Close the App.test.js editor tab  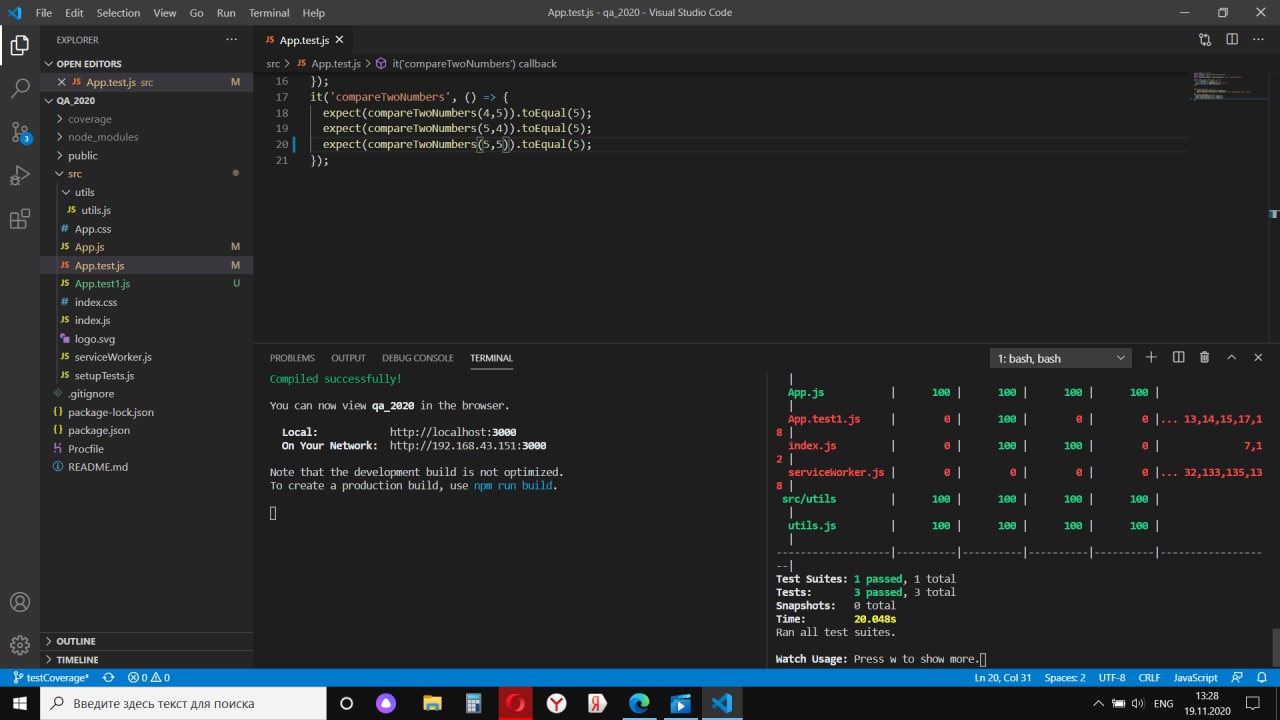coord(339,40)
